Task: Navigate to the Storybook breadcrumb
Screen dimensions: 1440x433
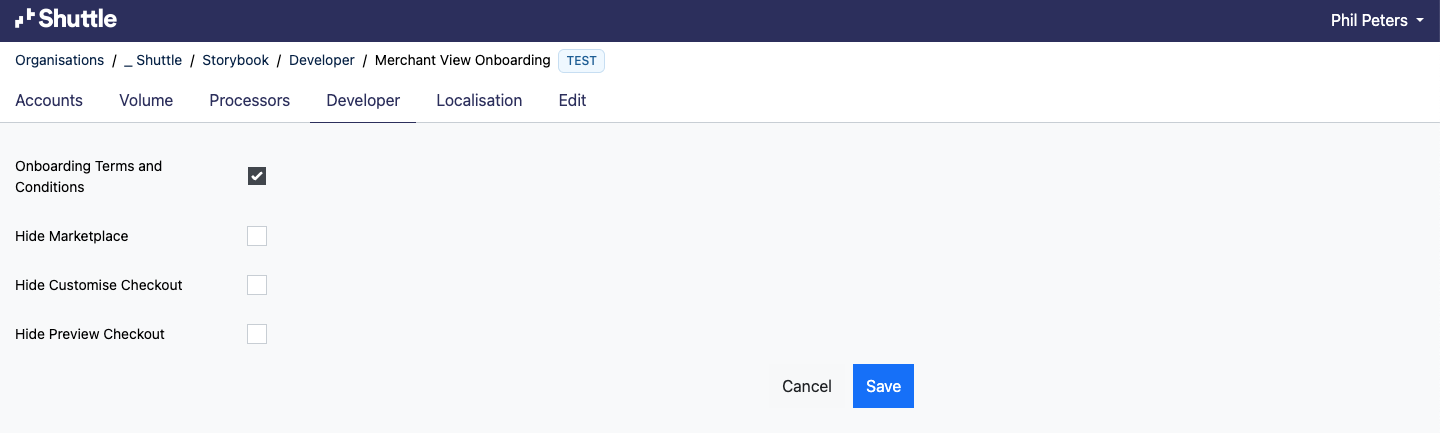Action: pyautogui.click(x=235, y=60)
